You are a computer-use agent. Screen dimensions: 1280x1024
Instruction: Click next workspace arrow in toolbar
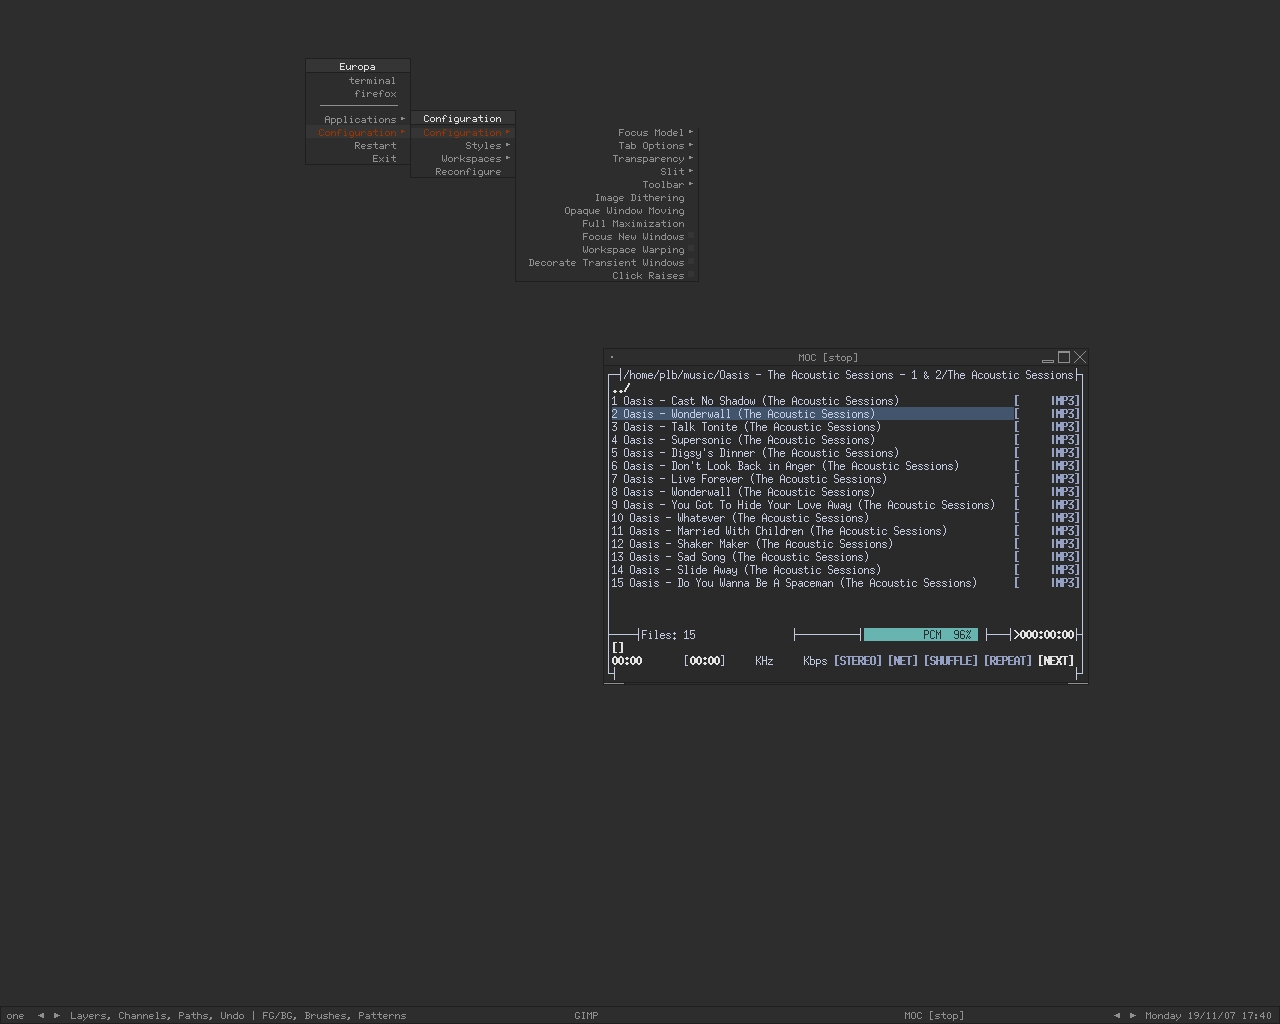(57, 1015)
